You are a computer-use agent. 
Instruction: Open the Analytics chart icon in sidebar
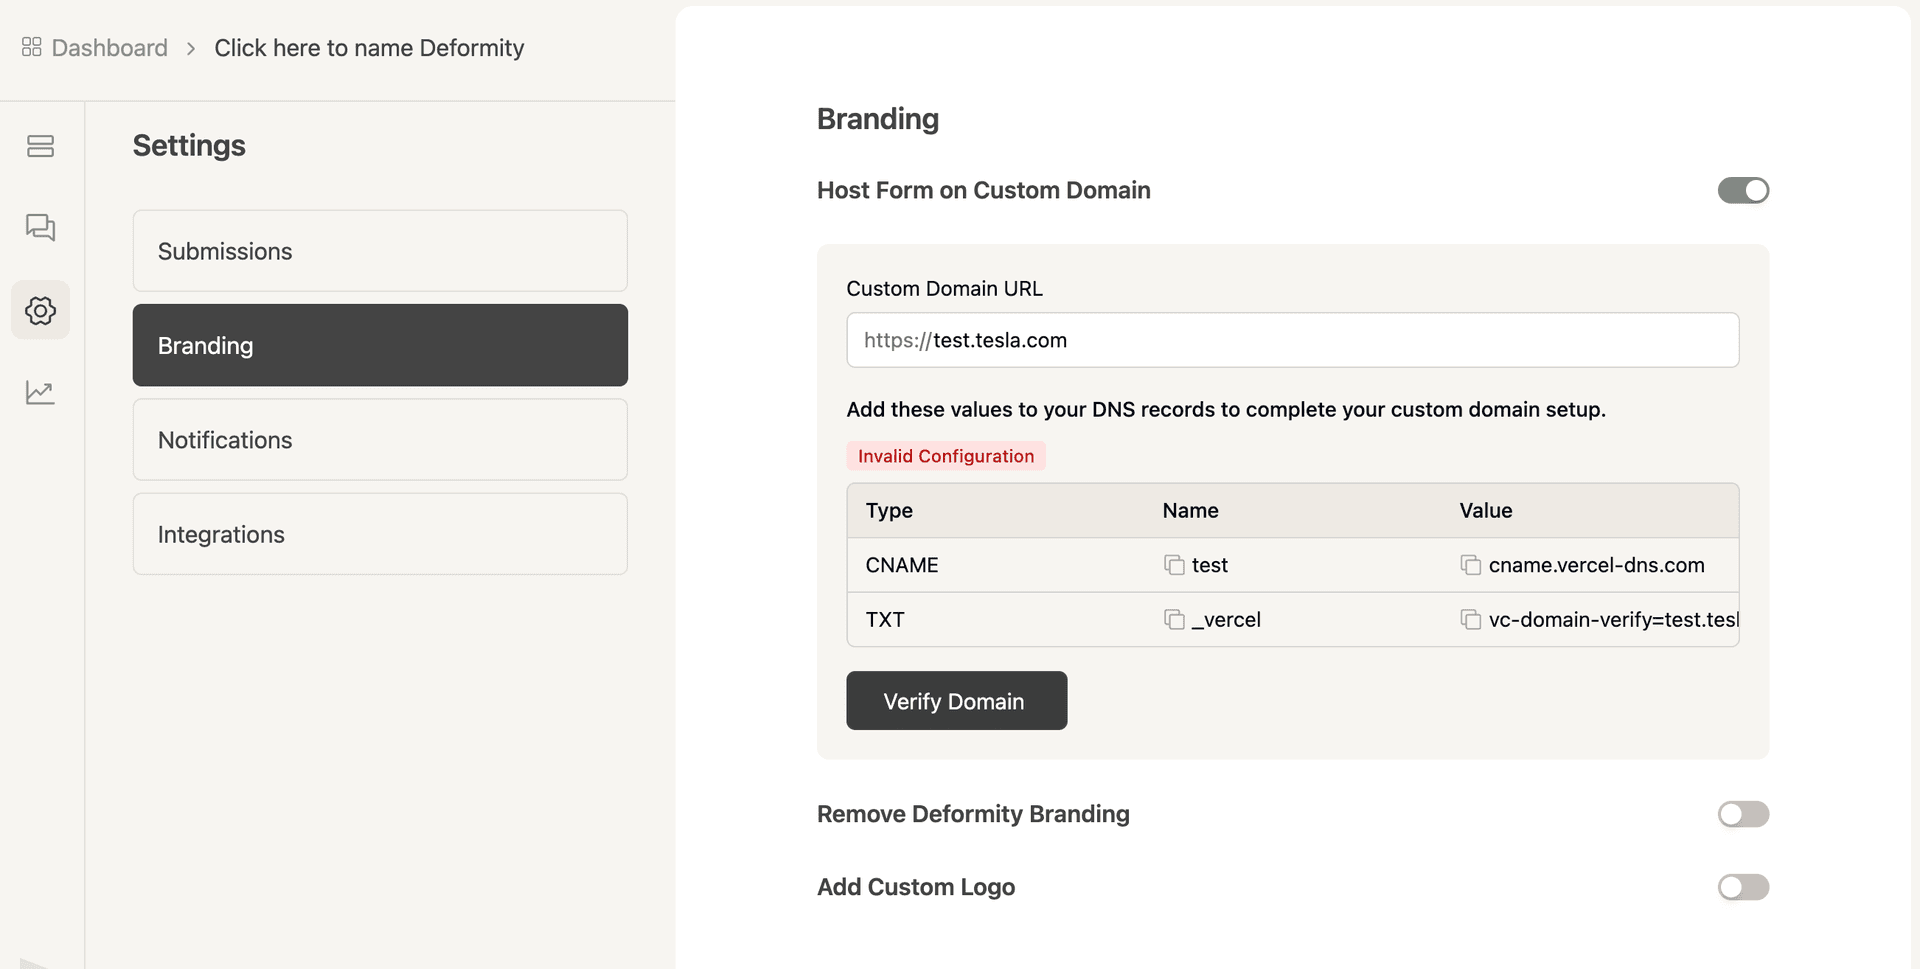coord(40,392)
